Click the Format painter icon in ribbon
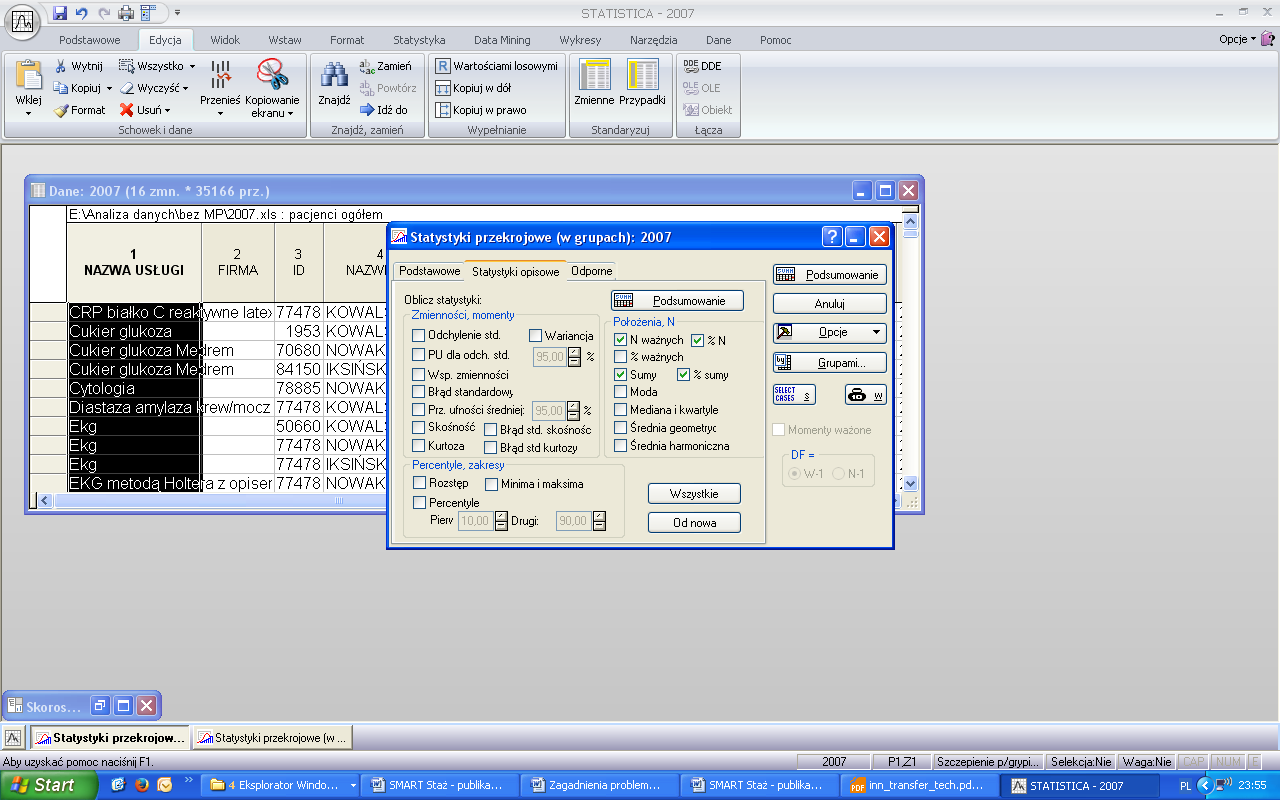Viewport: 1280px width, 800px height. point(60,110)
